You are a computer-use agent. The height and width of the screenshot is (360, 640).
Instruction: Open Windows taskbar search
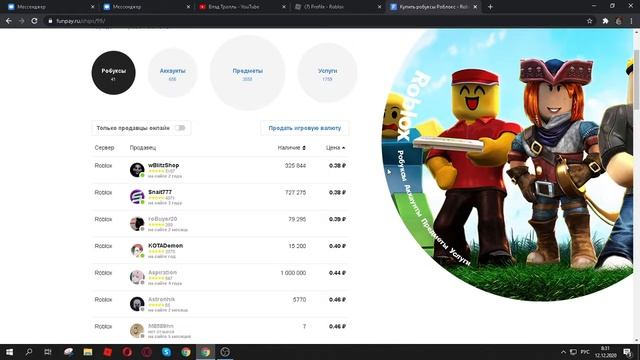click(29, 352)
